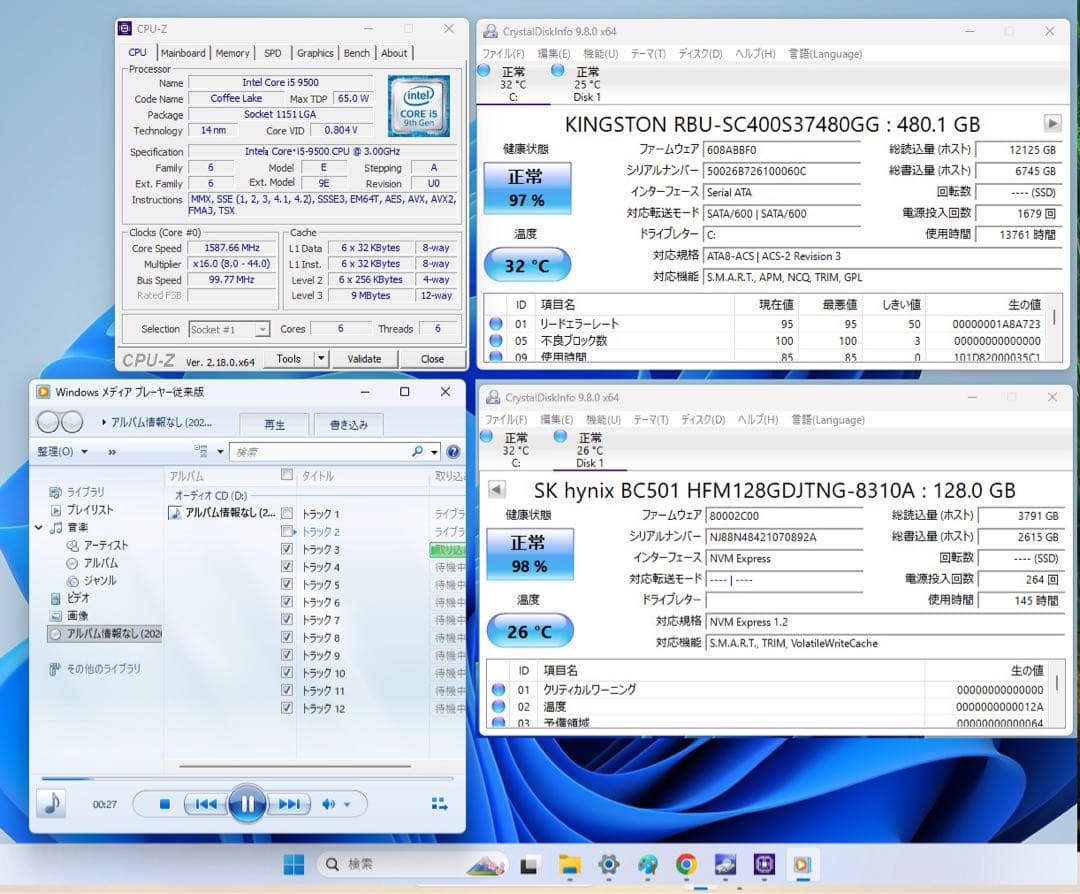Open Settings gear from the taskbar
The width and height of the screenshot is (1080, 894).
pos(609,864)
